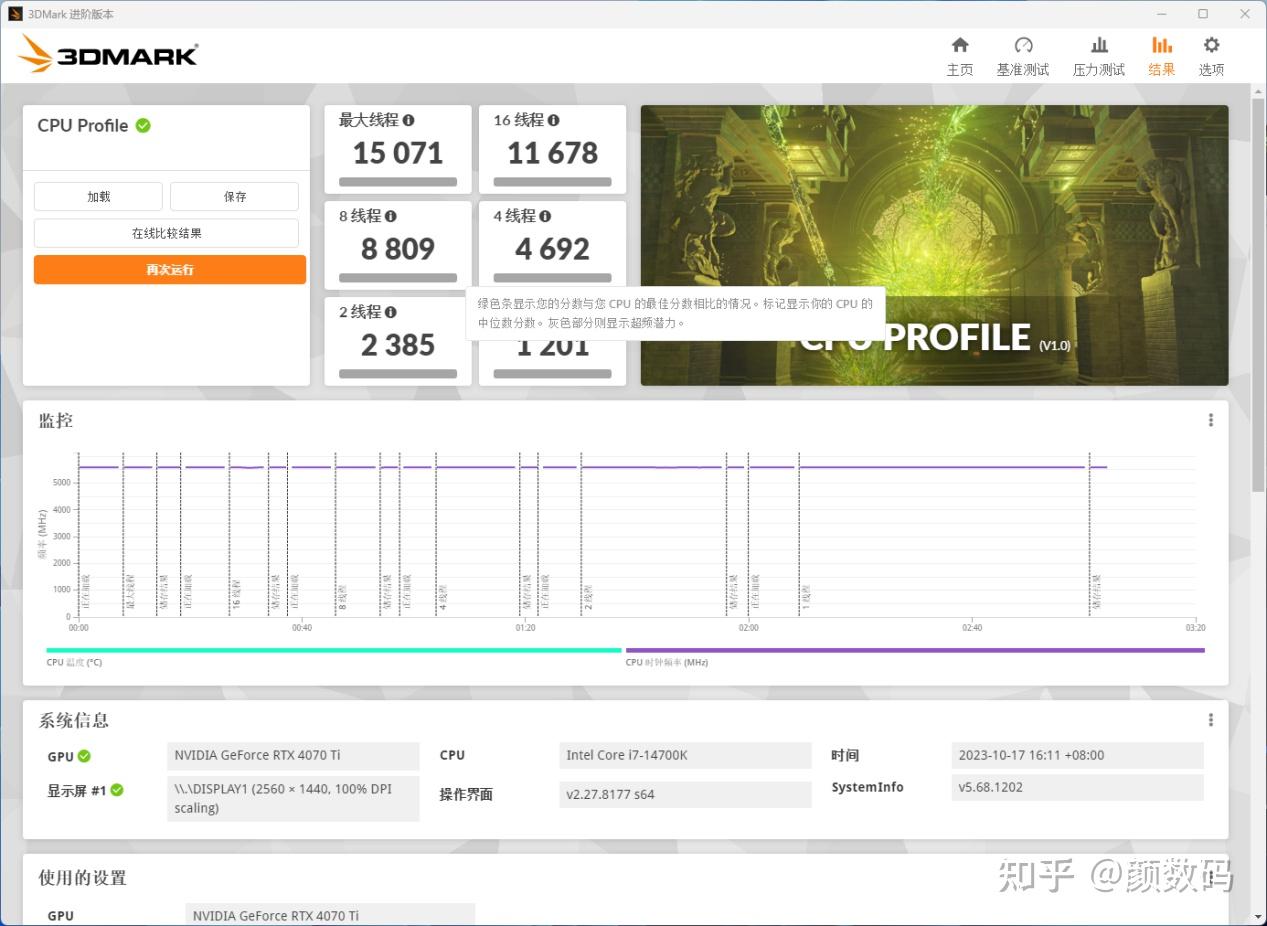Toggle the CPU 温度 legend in the chart
Screen dimensions: 1267x926
[72, 661]
